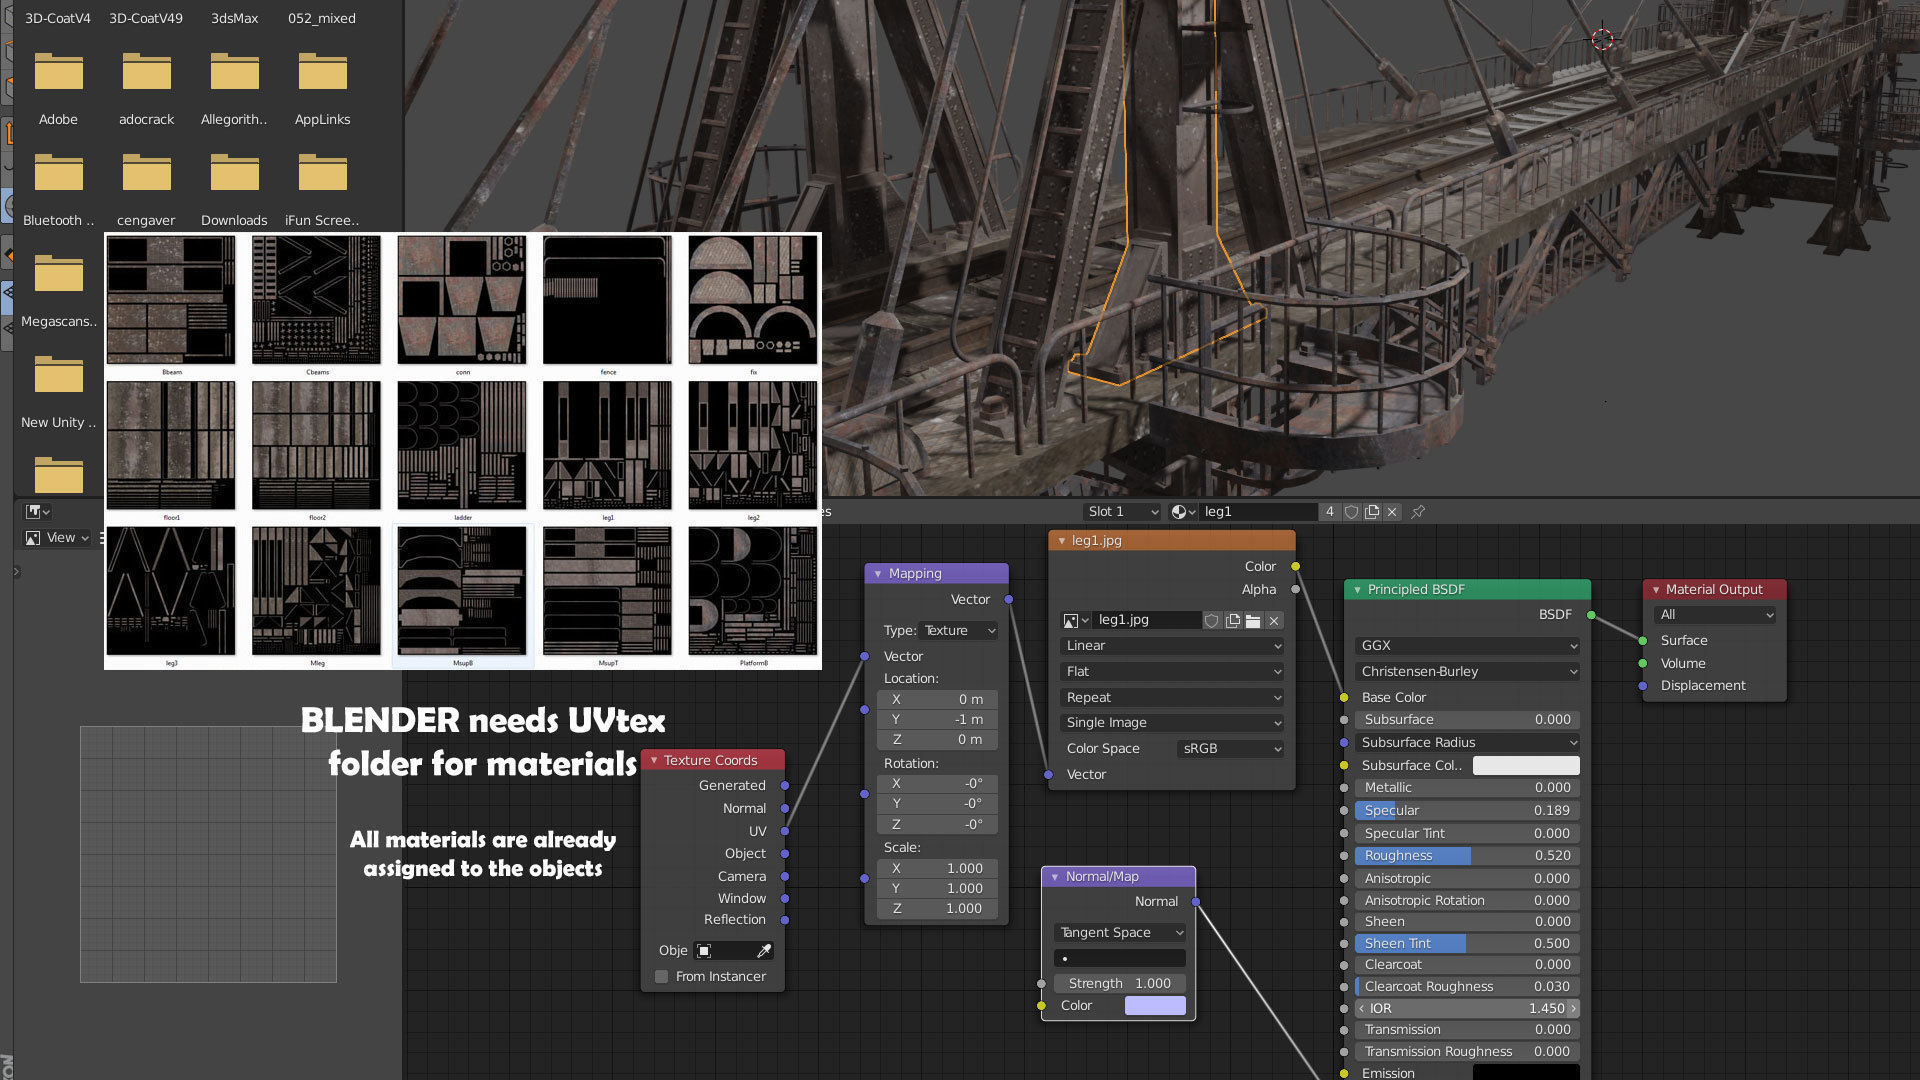
Task: Unlink the leg1.jpg image with the X icon
Action: click(x=1274, y=621)
